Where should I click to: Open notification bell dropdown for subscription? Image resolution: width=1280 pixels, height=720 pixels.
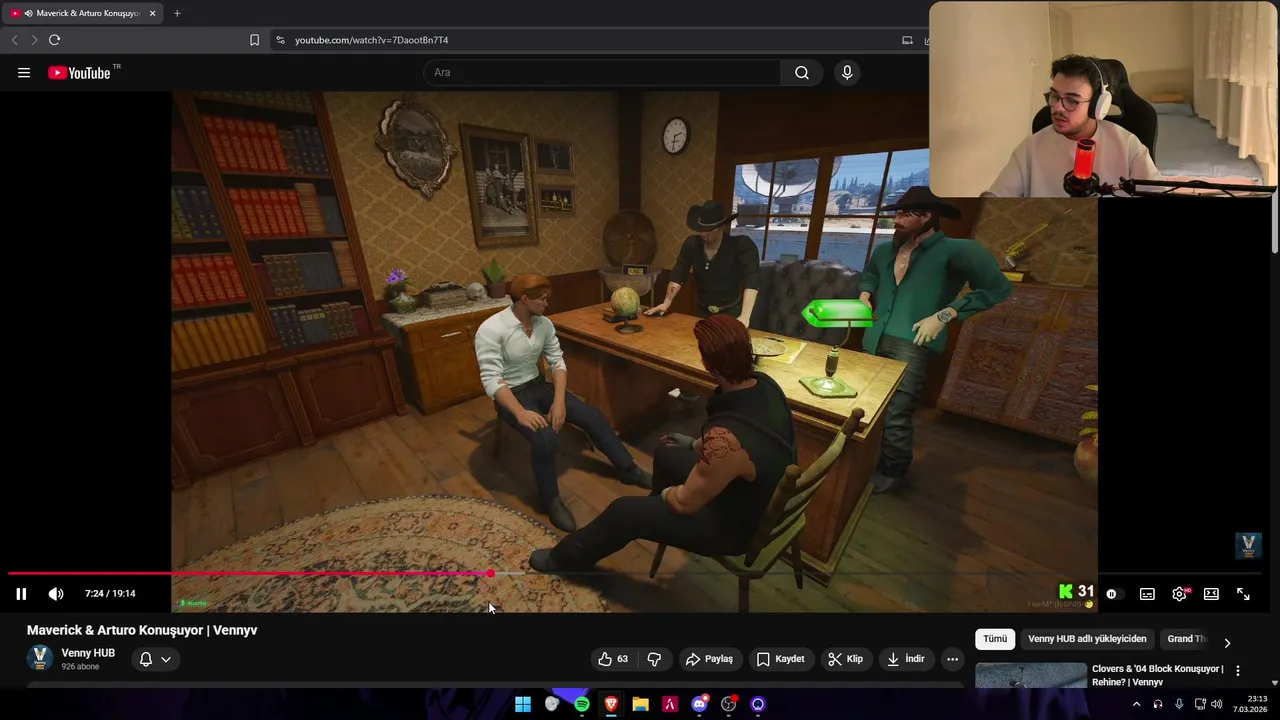(155, 659)
